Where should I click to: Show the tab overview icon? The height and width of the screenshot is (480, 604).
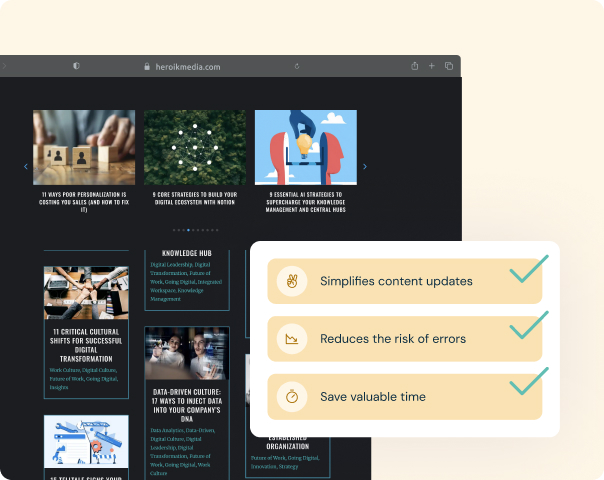point(449,66)
